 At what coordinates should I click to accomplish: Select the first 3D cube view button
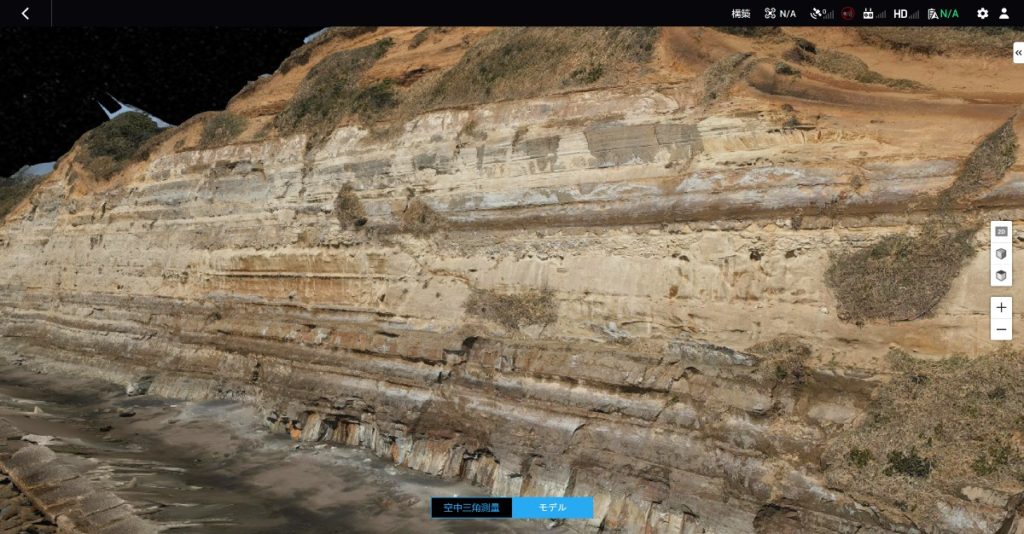pyautogui.click(x=1001, y=254)
